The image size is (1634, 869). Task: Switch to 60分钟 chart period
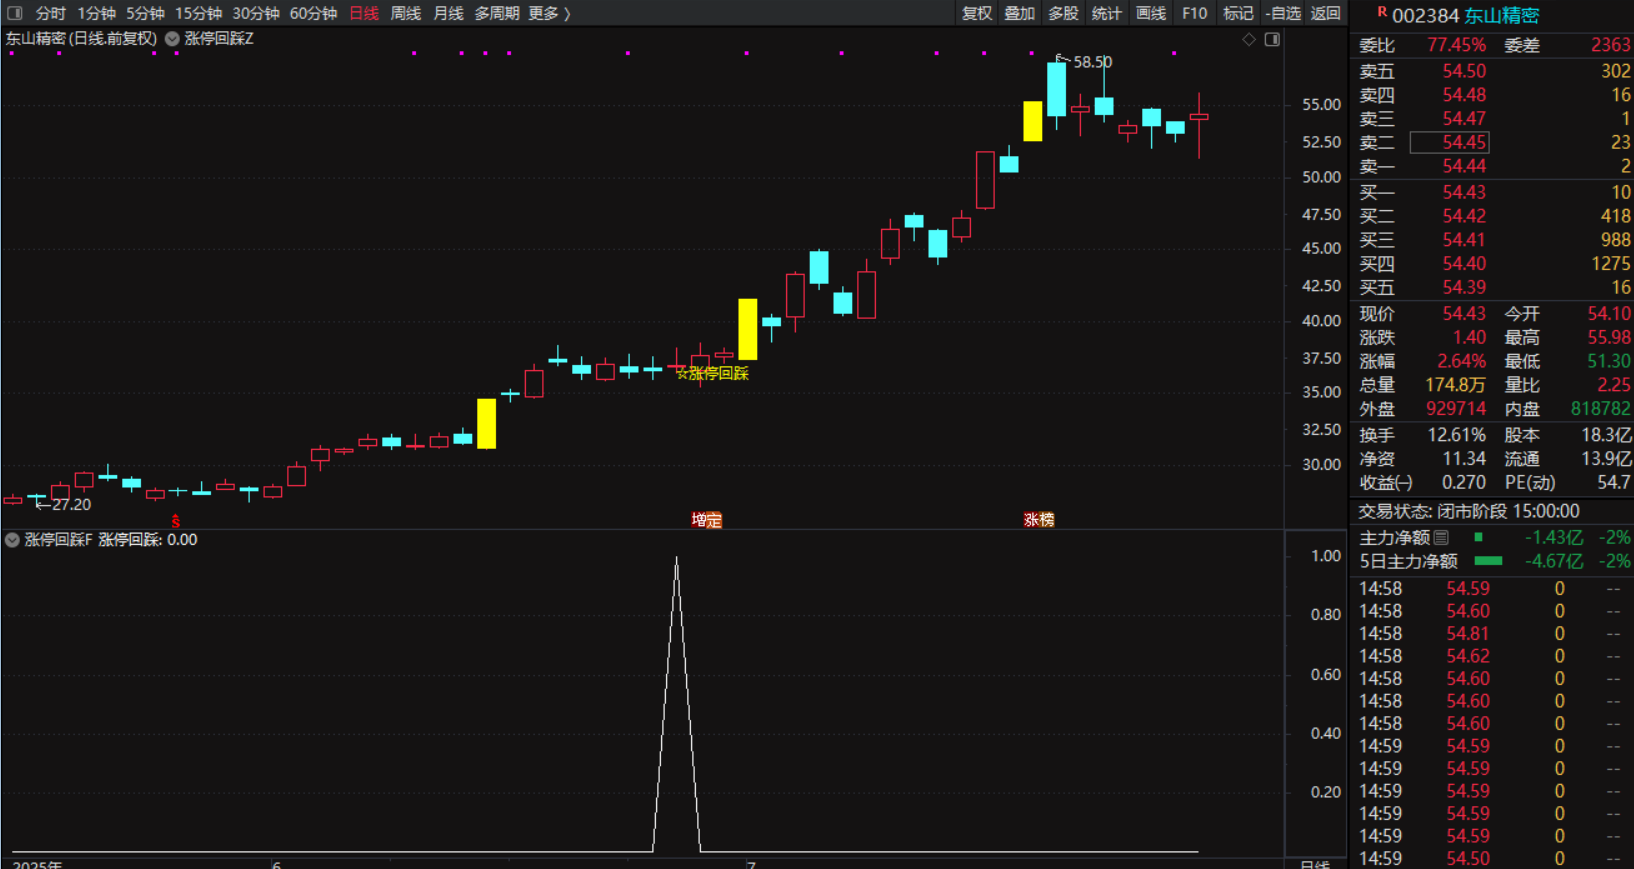click(x=313, y=13)
